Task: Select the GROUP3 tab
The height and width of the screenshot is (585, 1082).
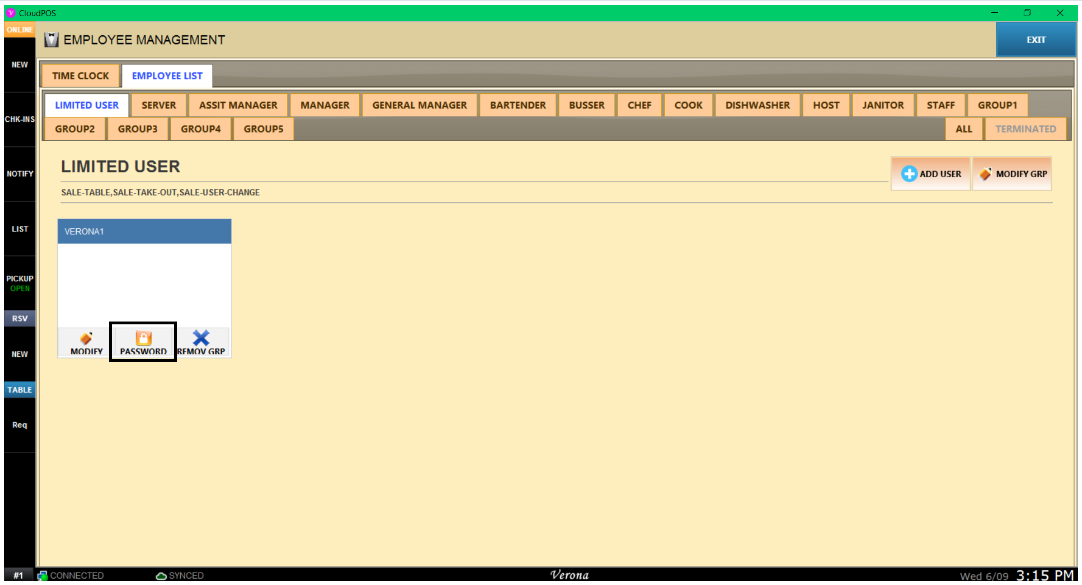Action: (137, 129)
